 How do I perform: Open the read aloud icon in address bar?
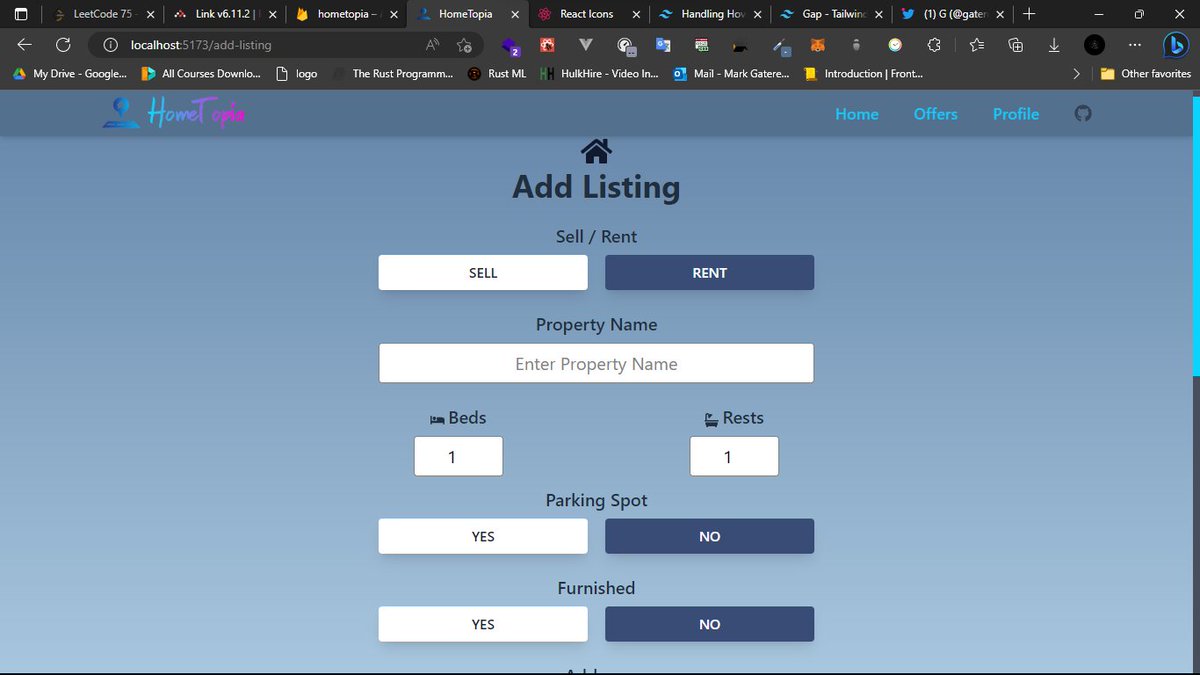tap(433, 45)
